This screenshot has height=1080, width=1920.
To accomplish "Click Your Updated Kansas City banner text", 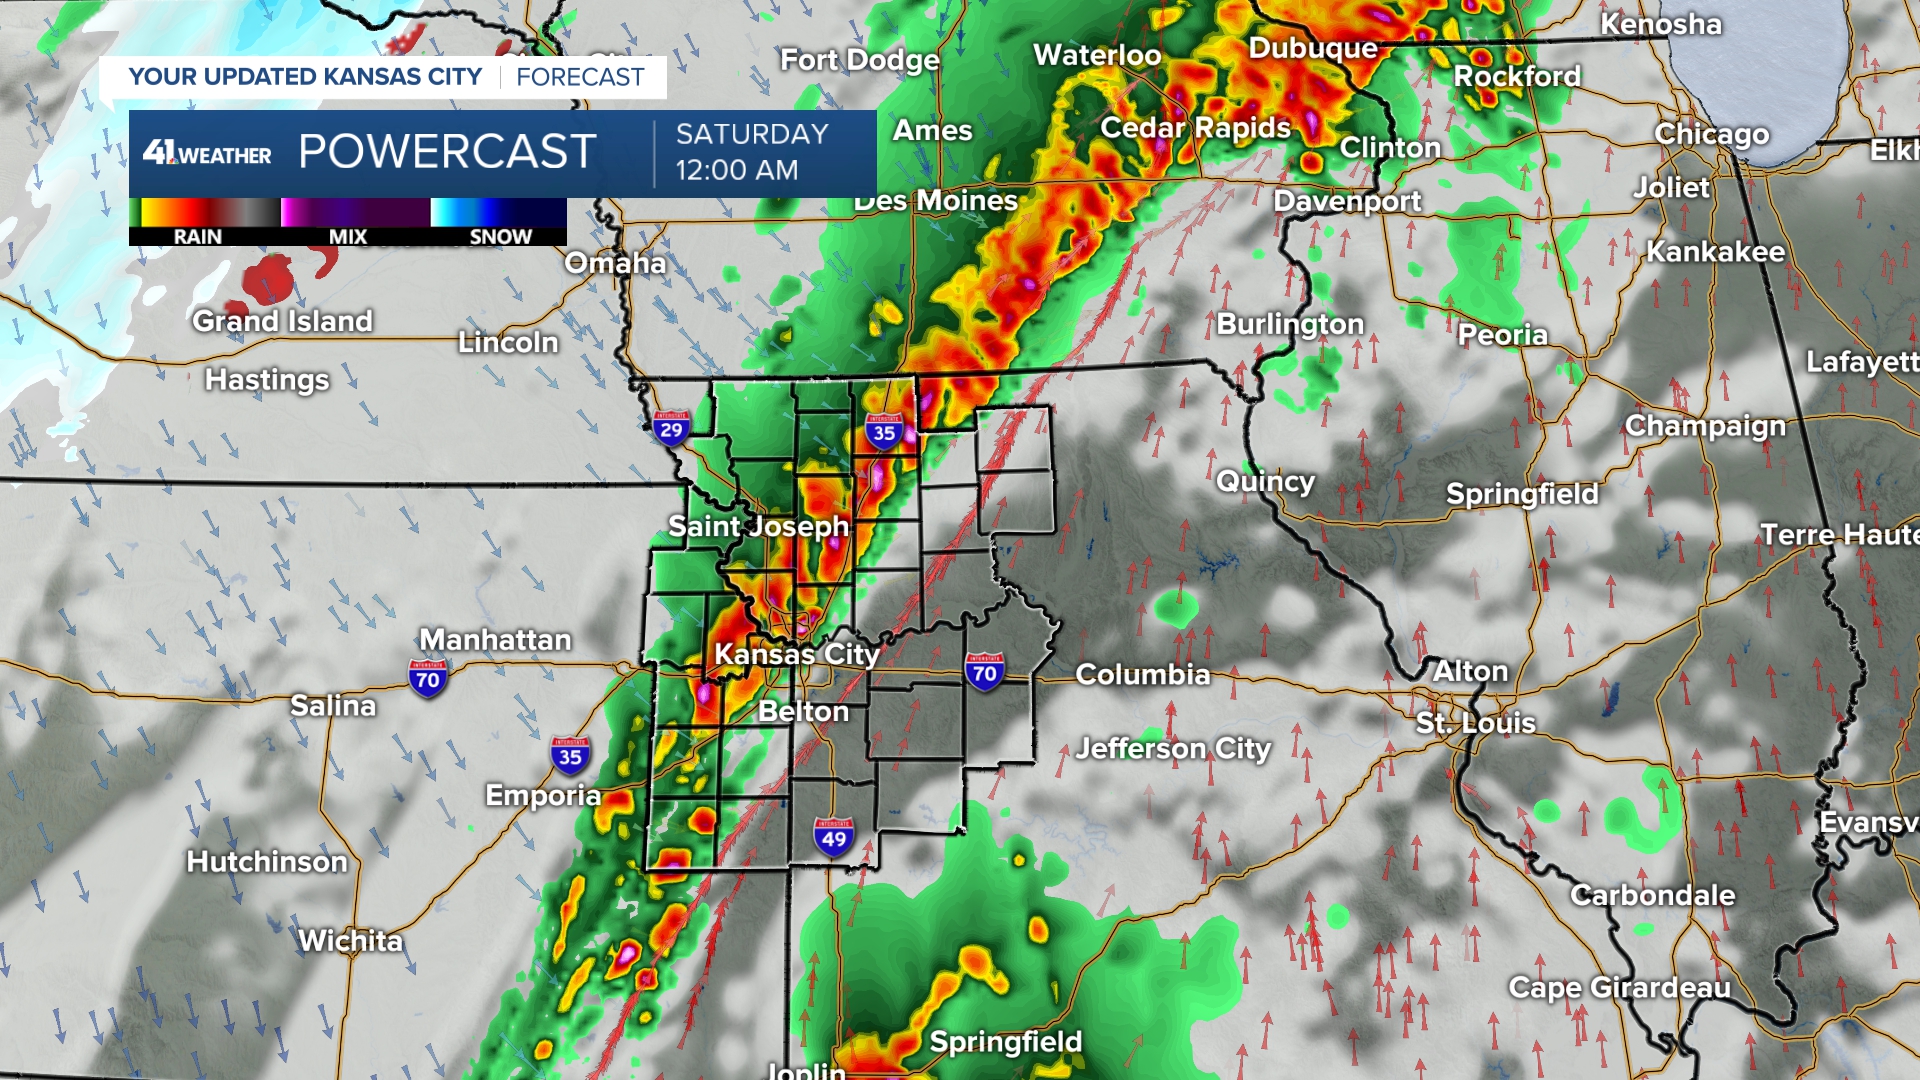I will pyautogui.click(x=305, y=77).
